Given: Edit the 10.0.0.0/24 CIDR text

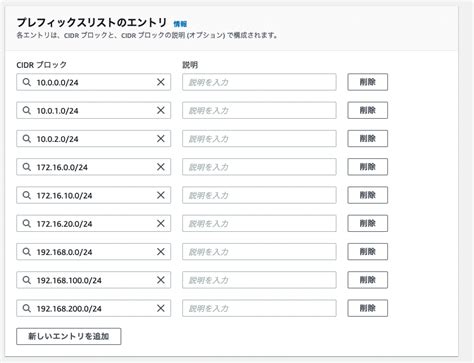Looking at the screenshot, I should (58, 82).
